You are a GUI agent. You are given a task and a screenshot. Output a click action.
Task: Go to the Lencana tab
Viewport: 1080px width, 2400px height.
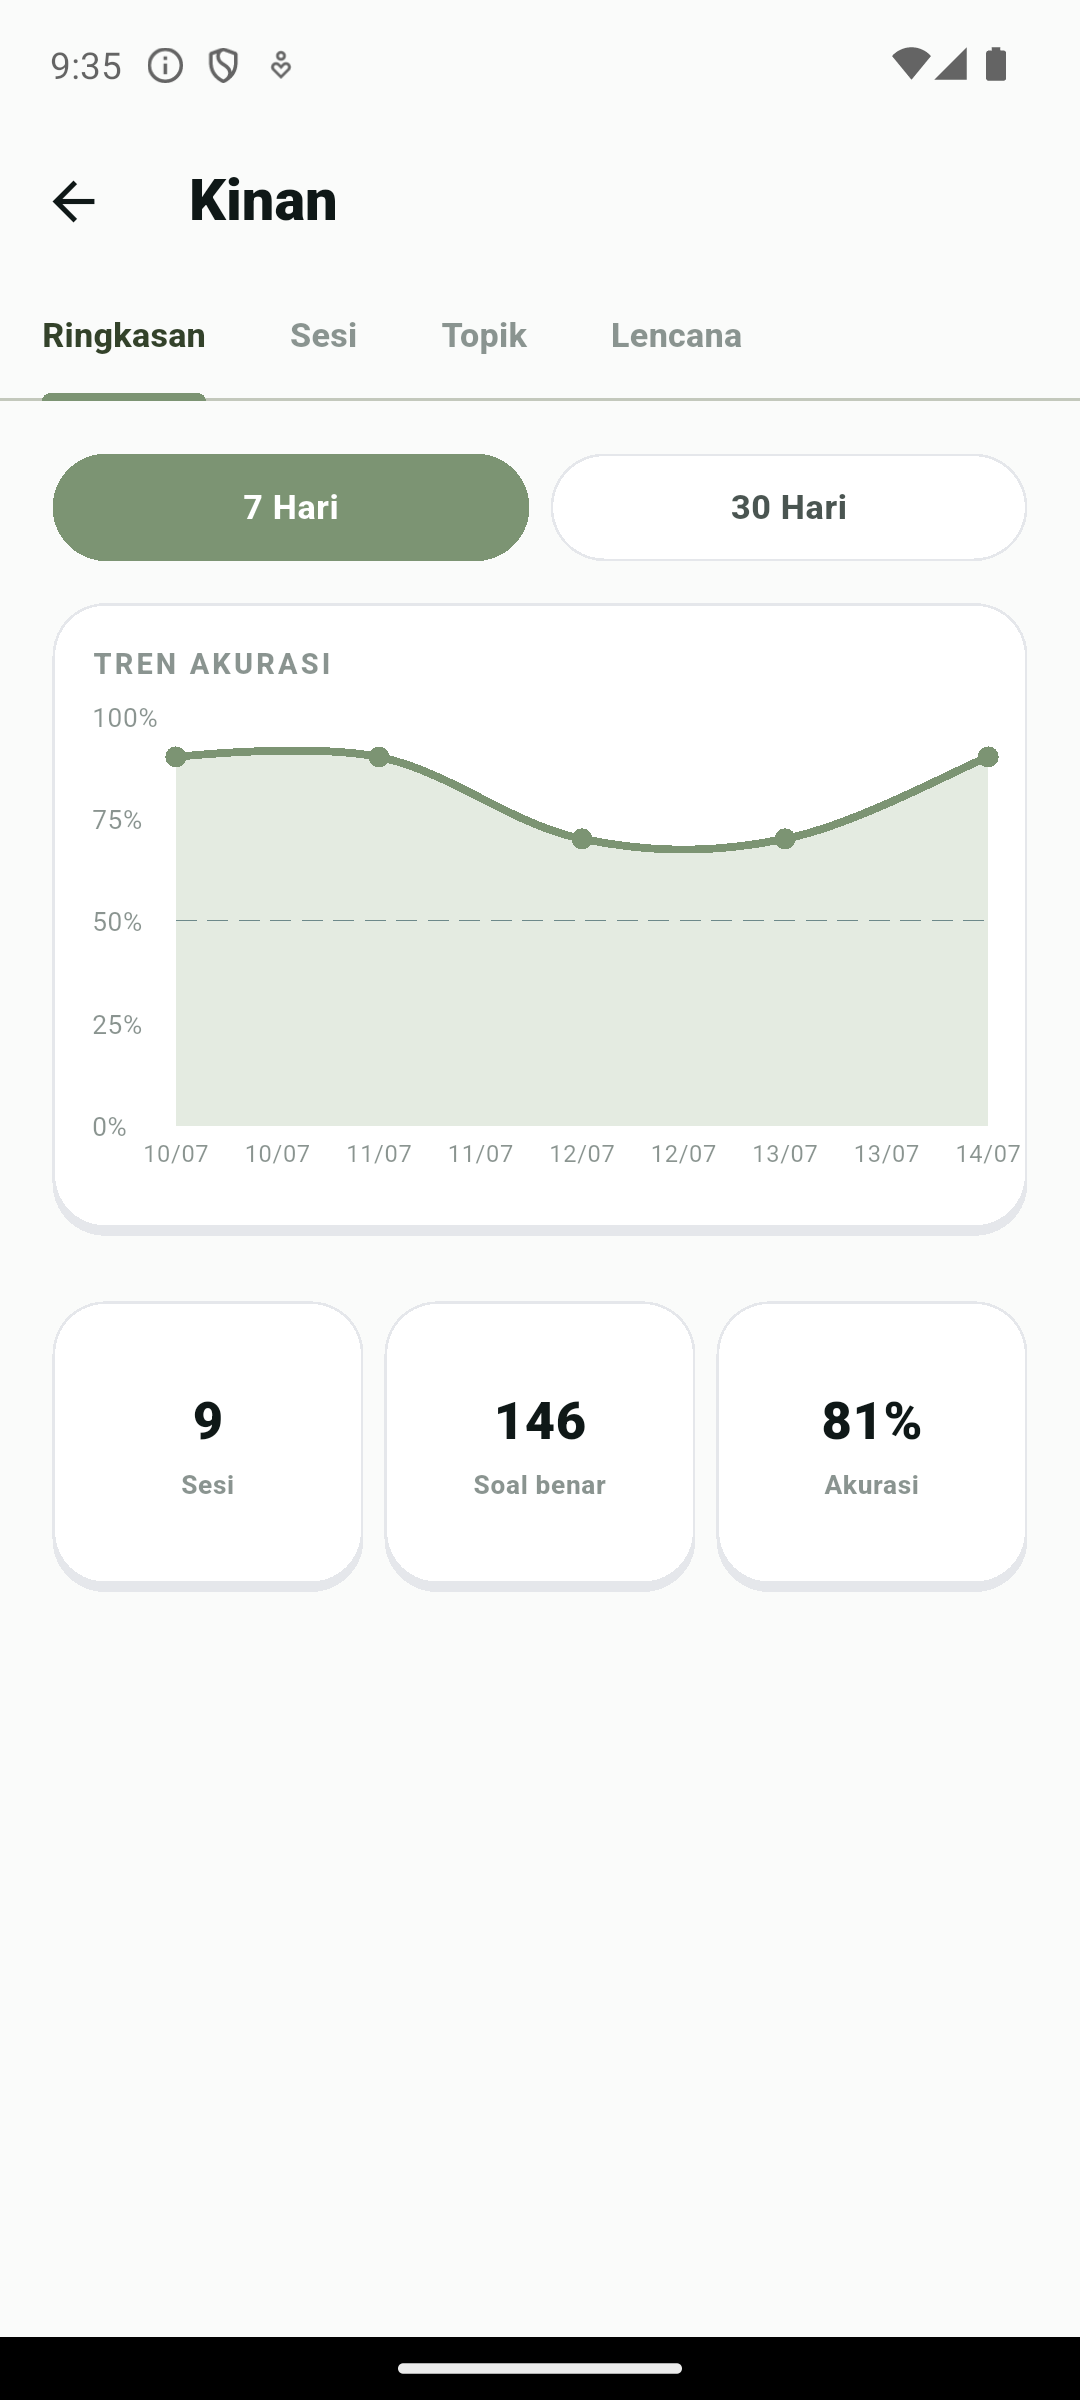[x=676, y=335]
